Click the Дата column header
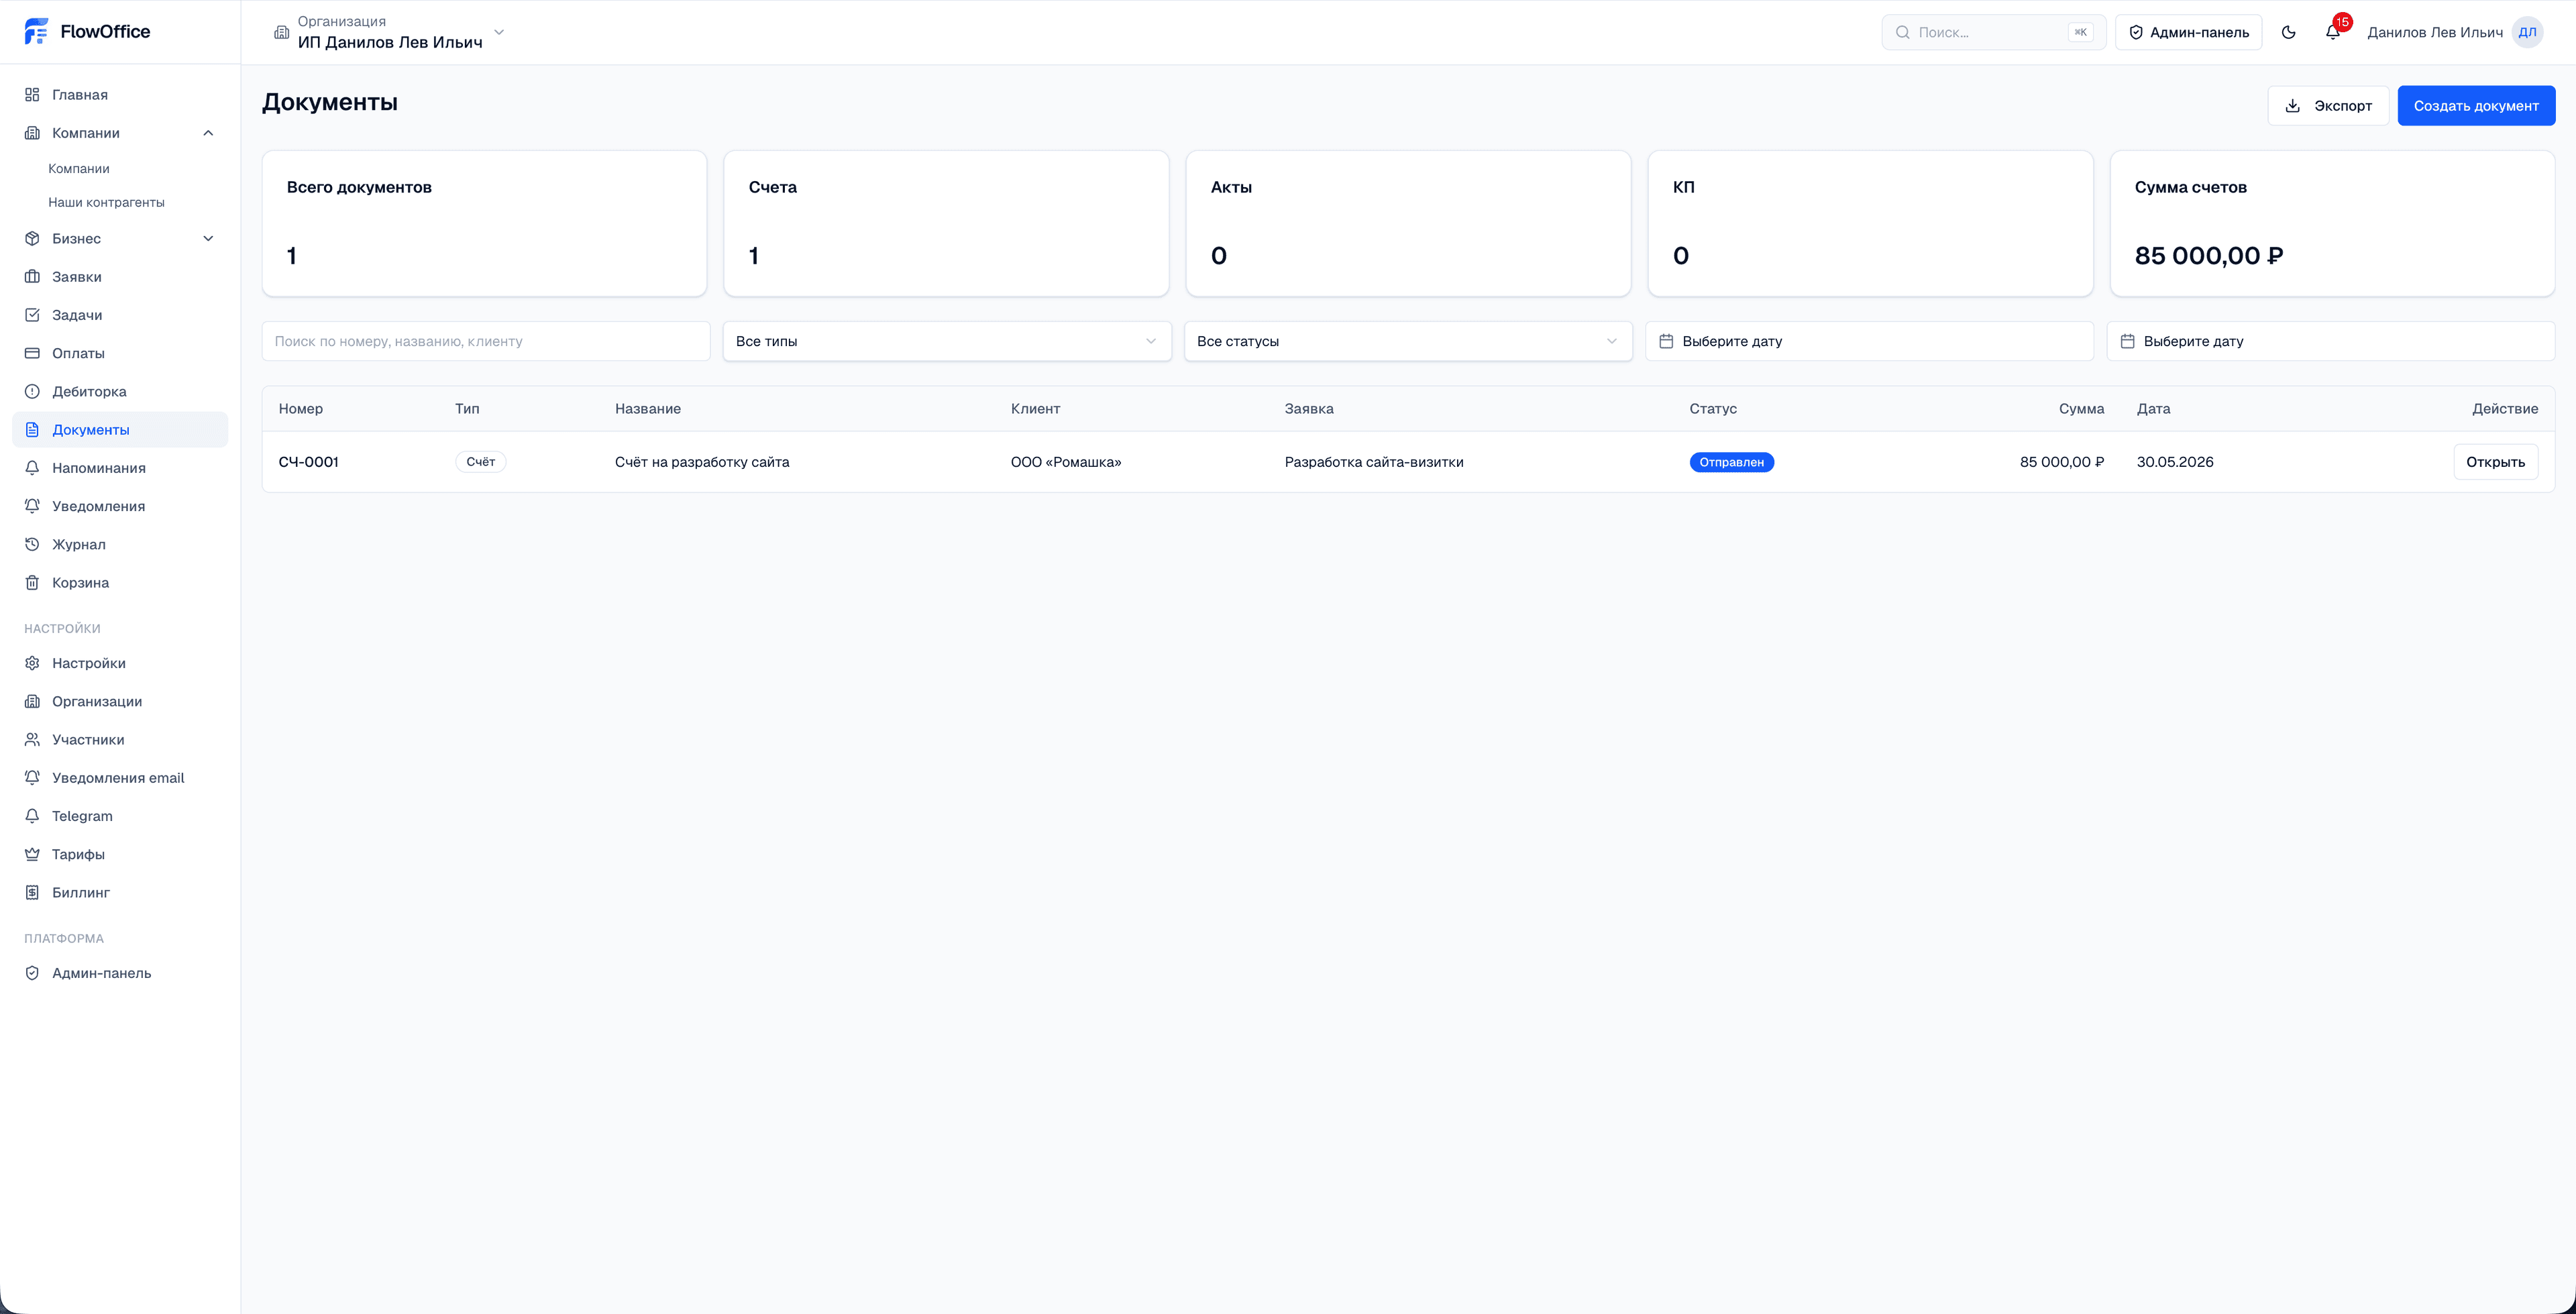This screenshot has height=1314, width=2576. (2153, 409)
